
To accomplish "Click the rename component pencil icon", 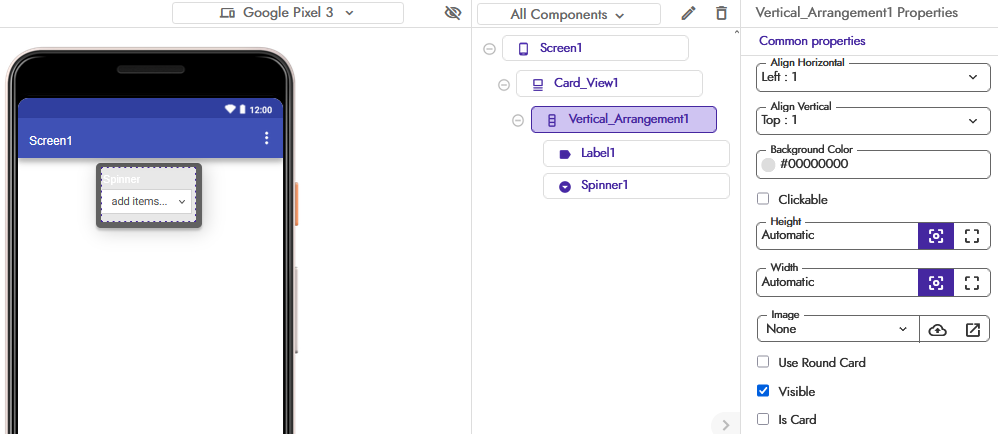I will (x=688, y=14).
